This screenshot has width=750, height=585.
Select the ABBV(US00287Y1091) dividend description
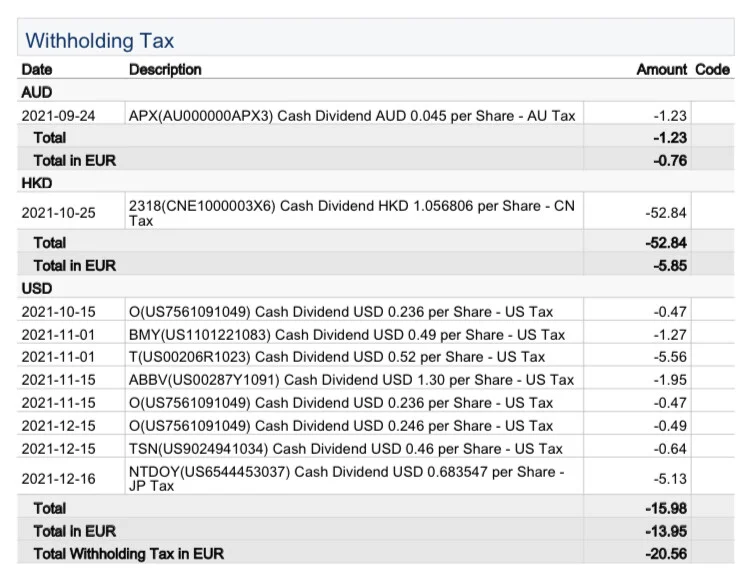(x=351, y=380)
